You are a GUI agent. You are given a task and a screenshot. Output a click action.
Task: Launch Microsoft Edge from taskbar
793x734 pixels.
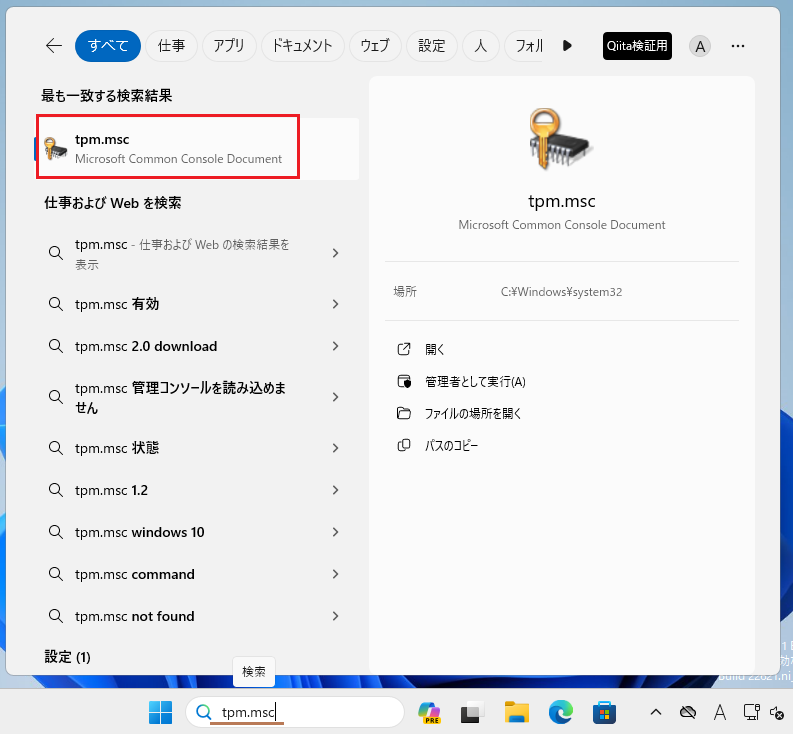click(560, 712)
